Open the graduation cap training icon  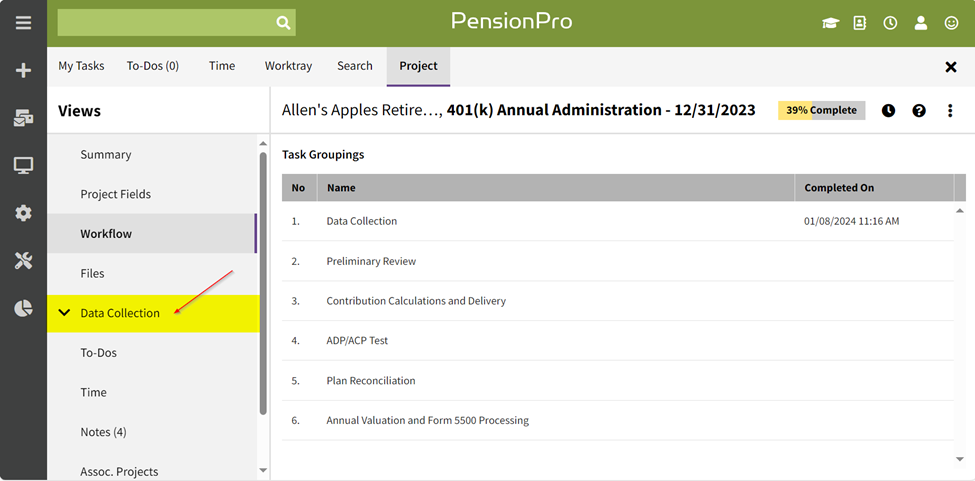(x=830, y=24)
